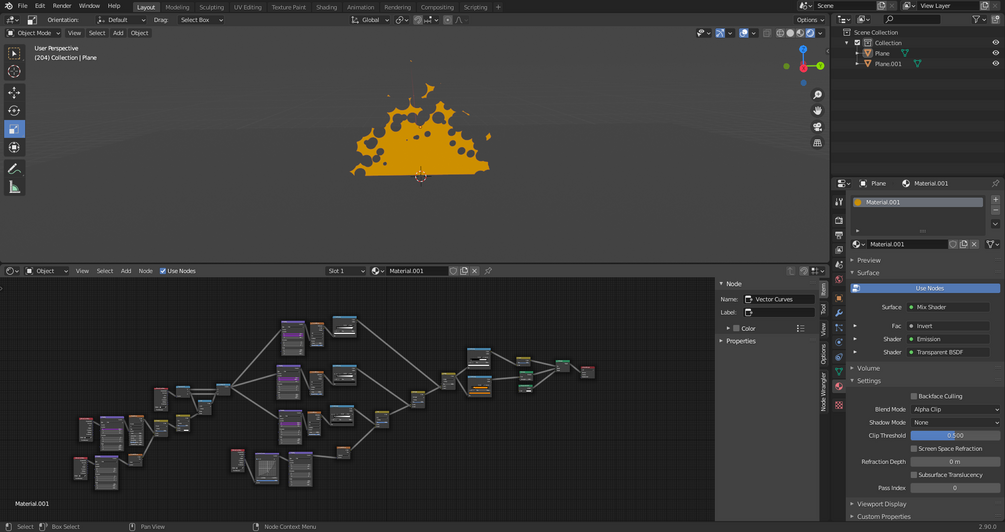Open the Blend Mode dropdown

pyautogui.click(x=954, y=409)
